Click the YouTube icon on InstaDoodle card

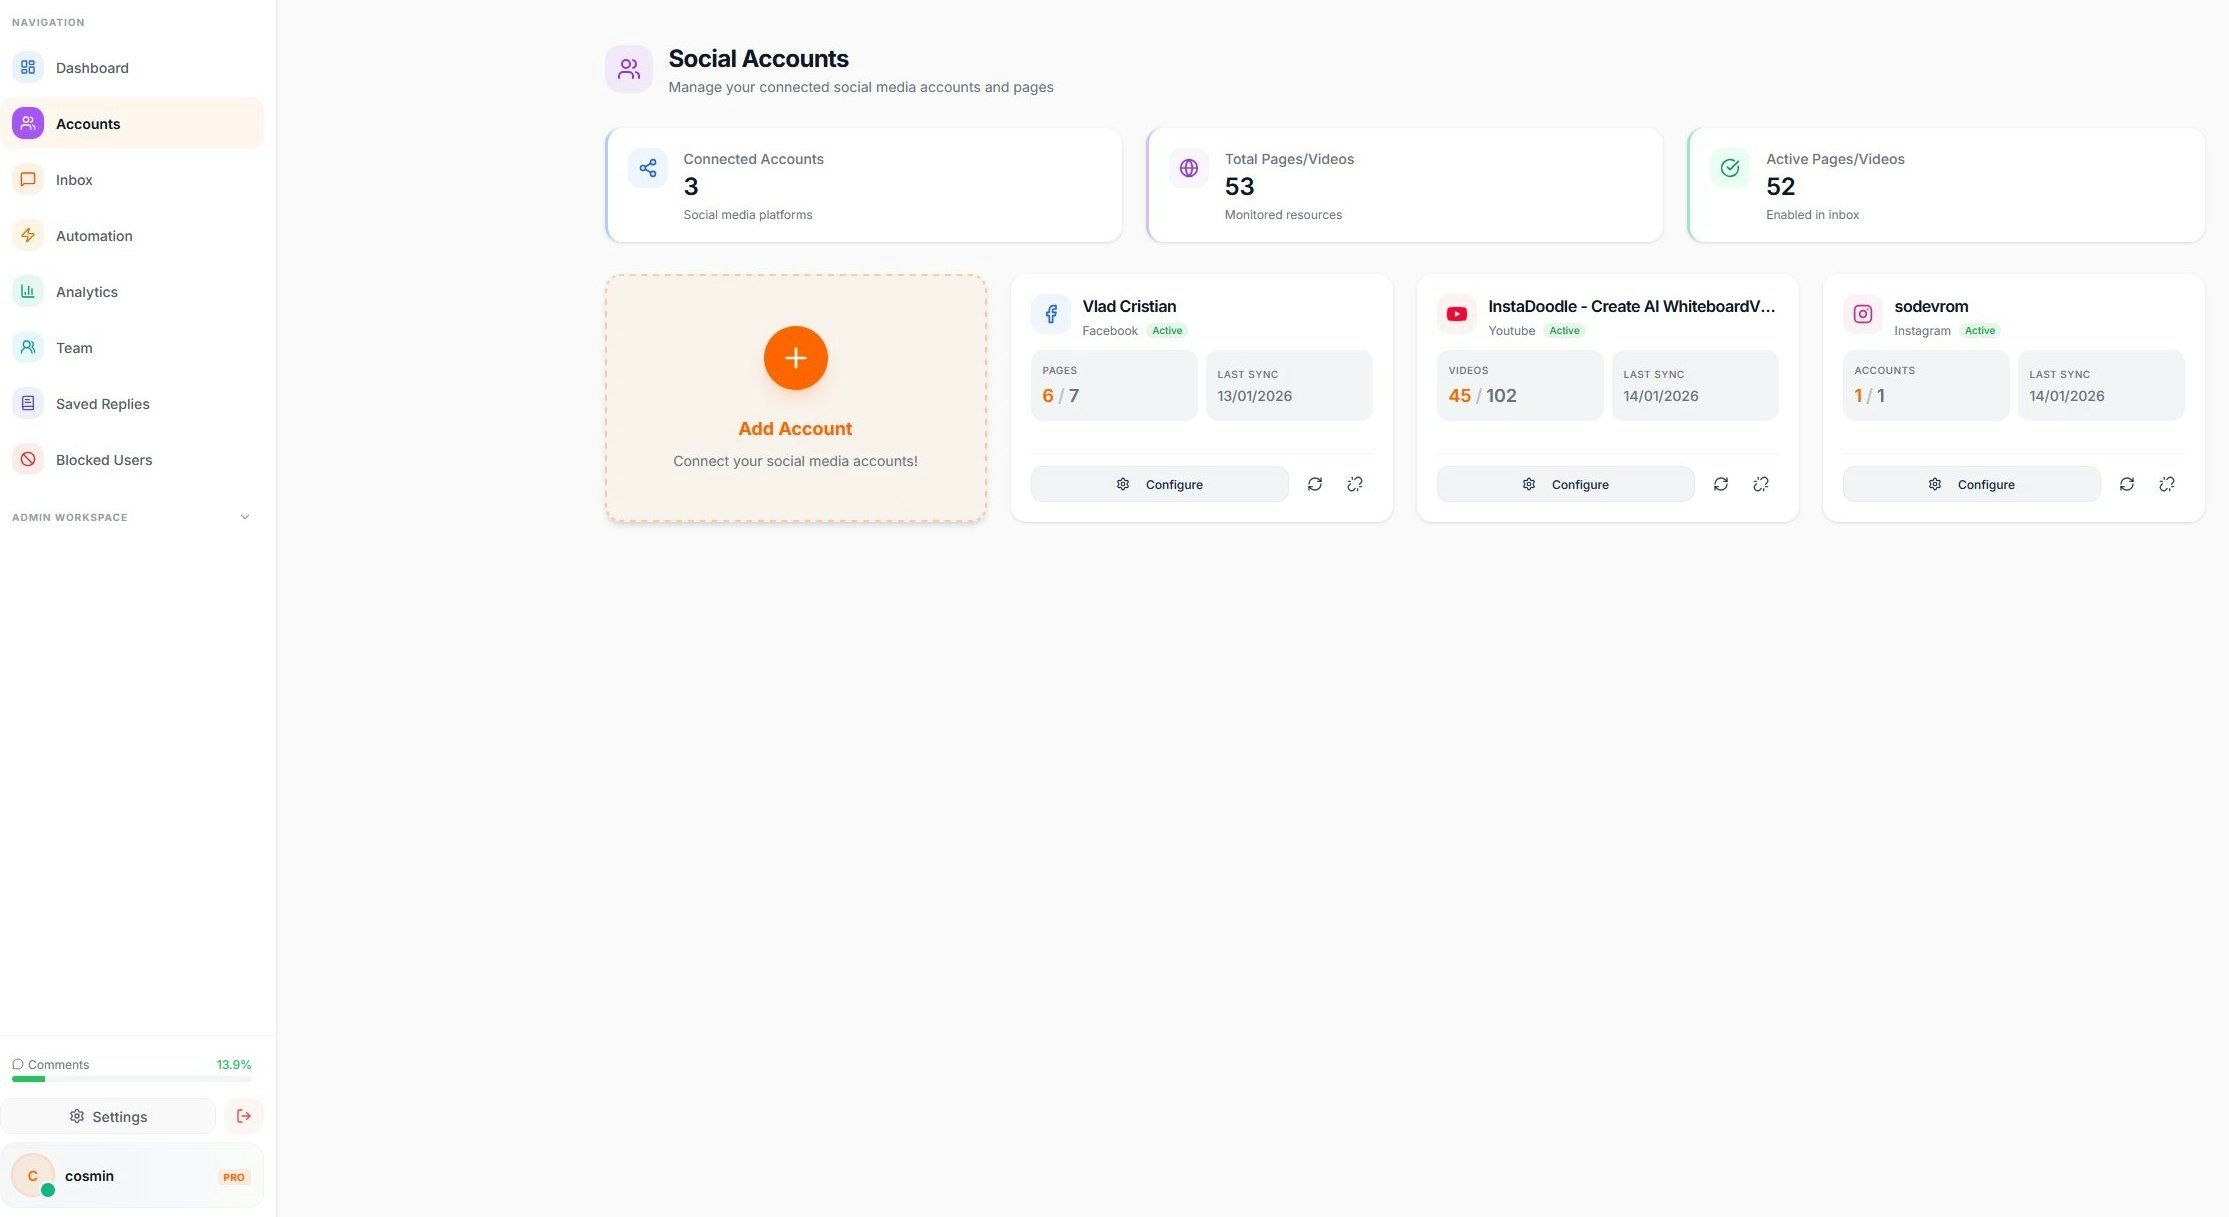[1456, 313]
